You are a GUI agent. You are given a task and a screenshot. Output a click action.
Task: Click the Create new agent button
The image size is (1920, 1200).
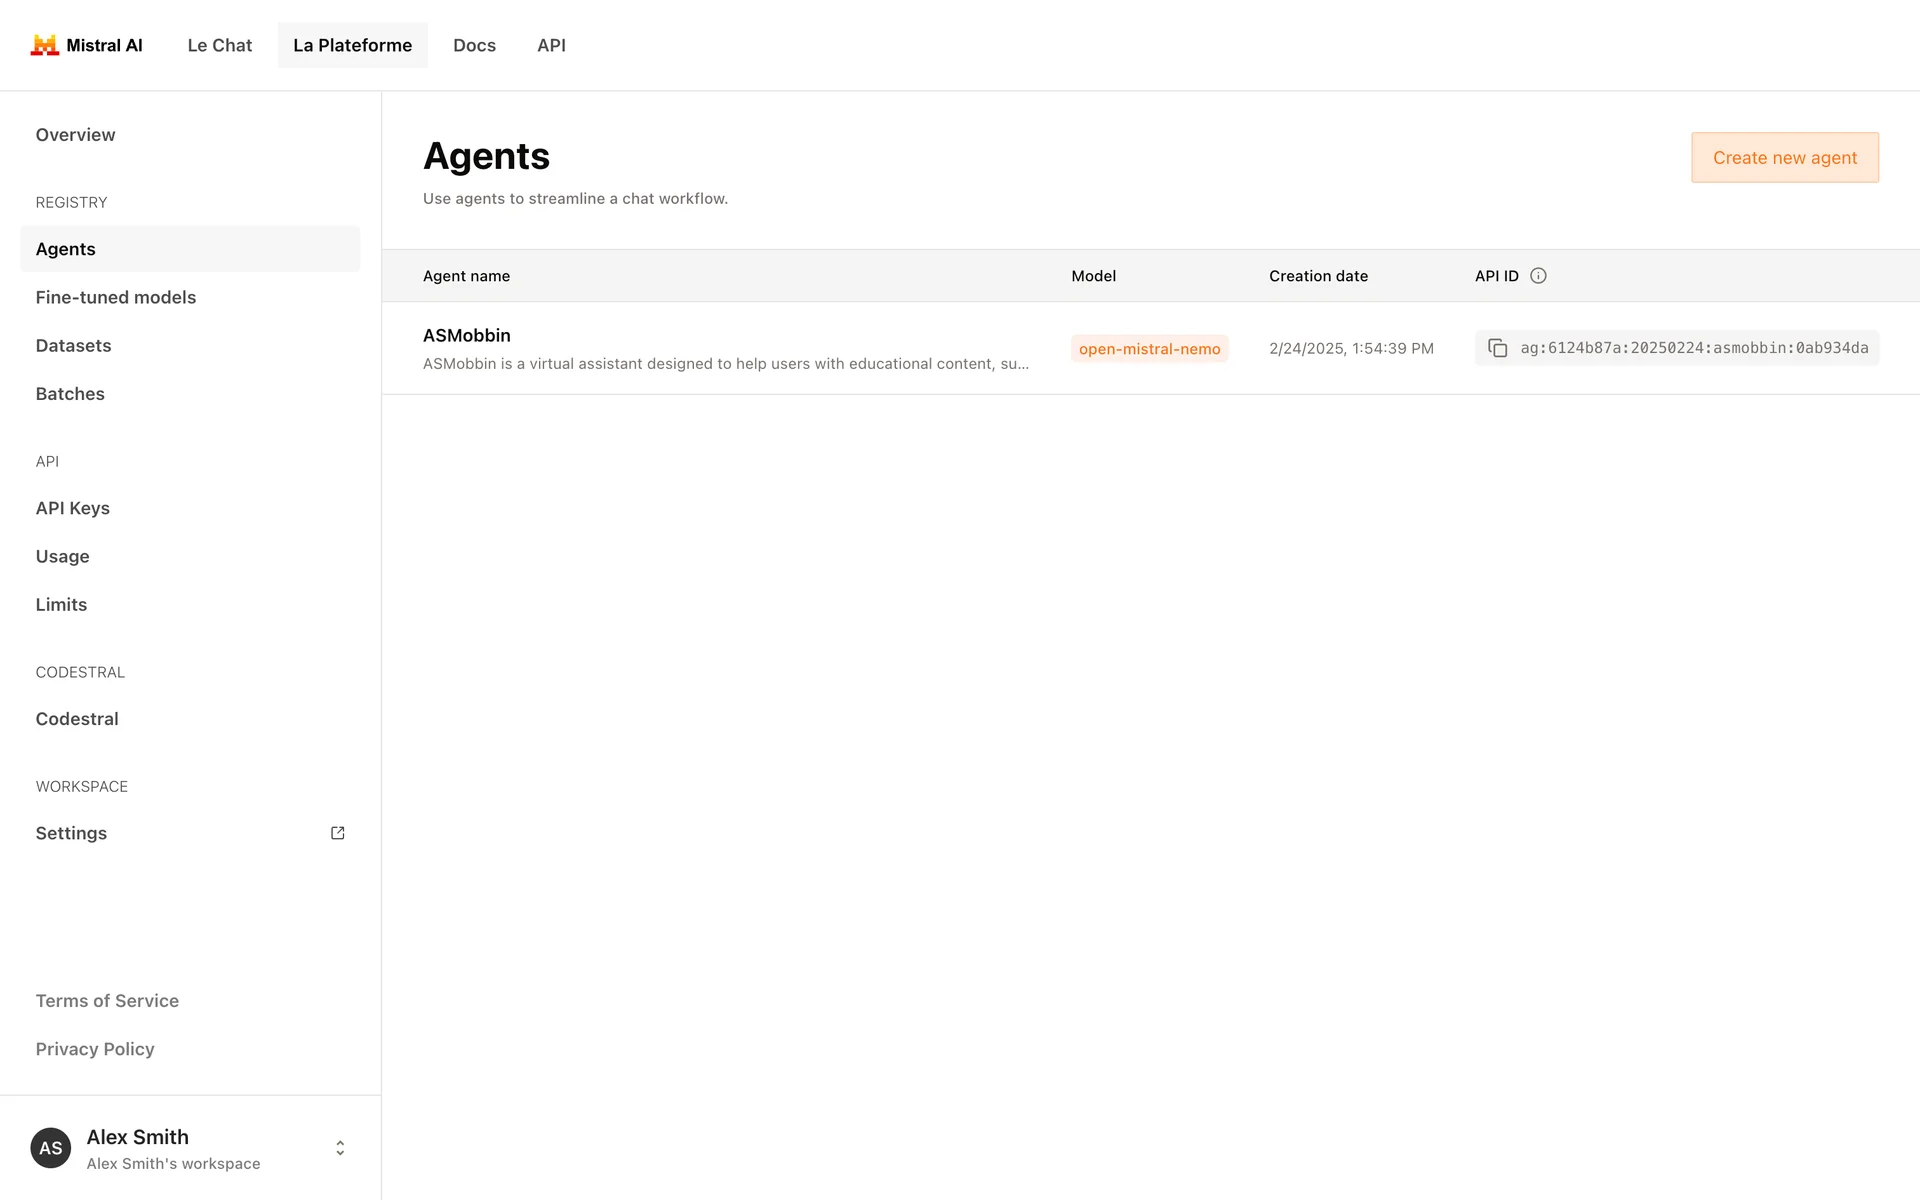tap(1784, 158)
